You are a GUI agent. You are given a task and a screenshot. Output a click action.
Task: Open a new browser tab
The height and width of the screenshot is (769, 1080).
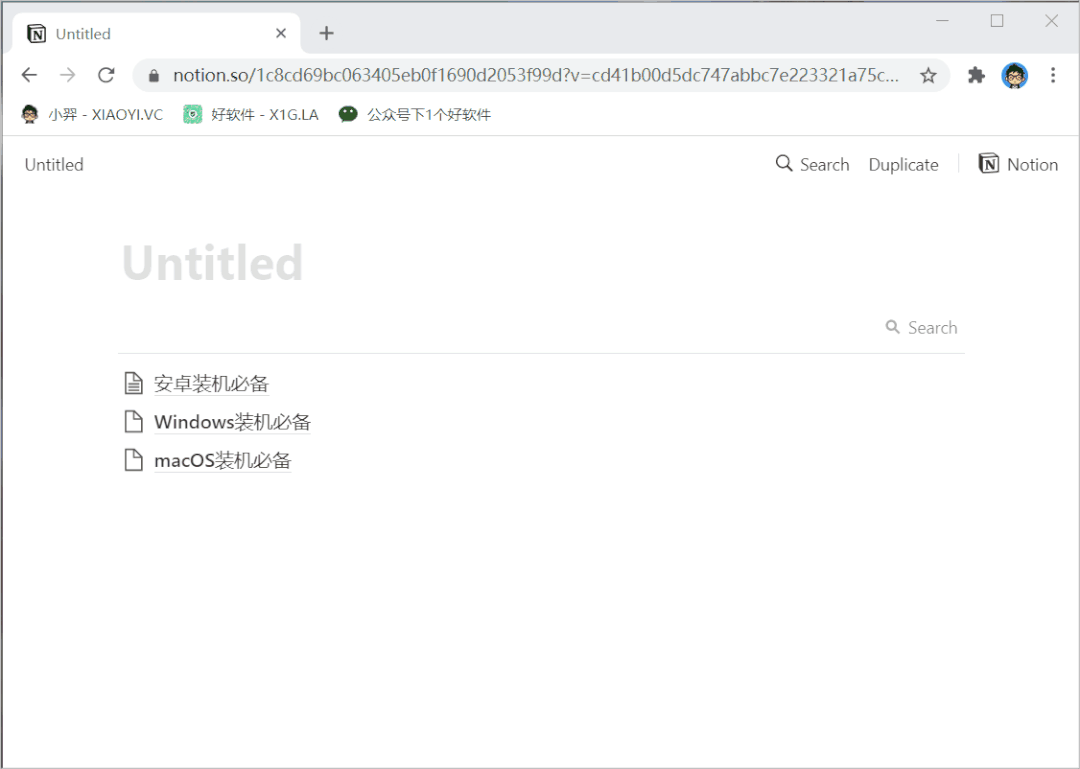(326, 33)
